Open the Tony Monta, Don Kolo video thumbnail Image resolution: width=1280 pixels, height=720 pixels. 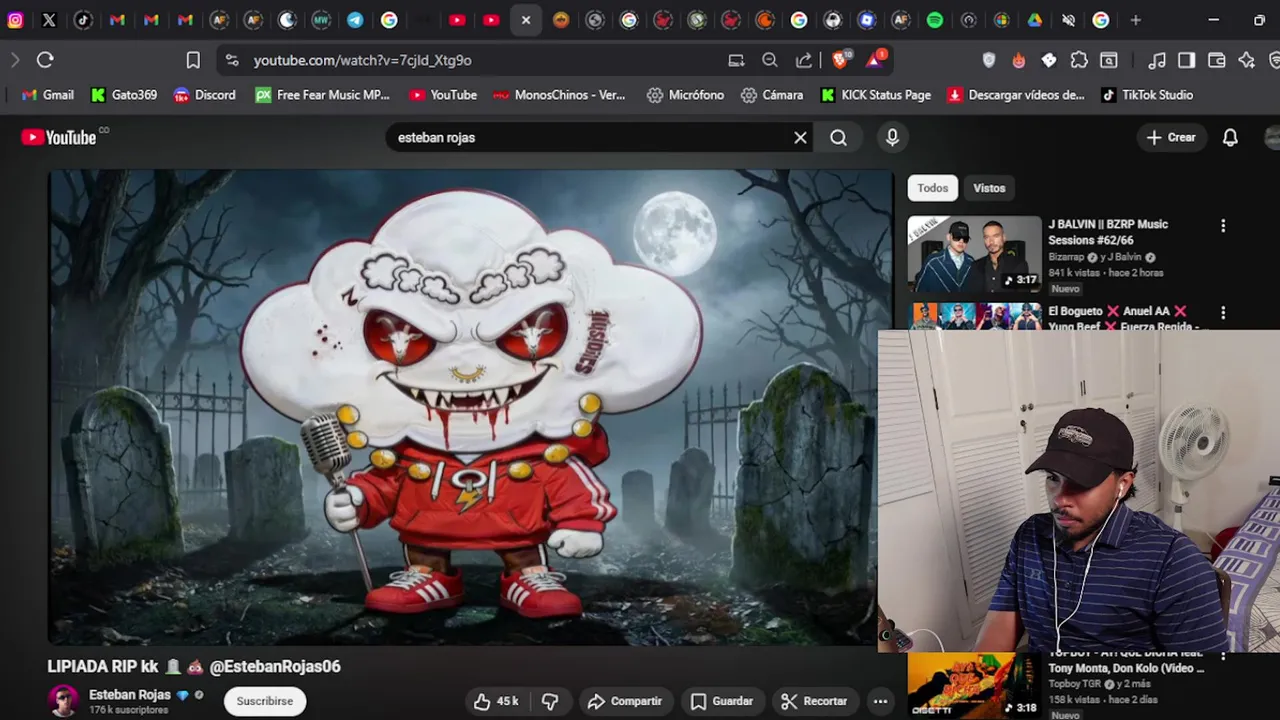[x=974, y=685]
